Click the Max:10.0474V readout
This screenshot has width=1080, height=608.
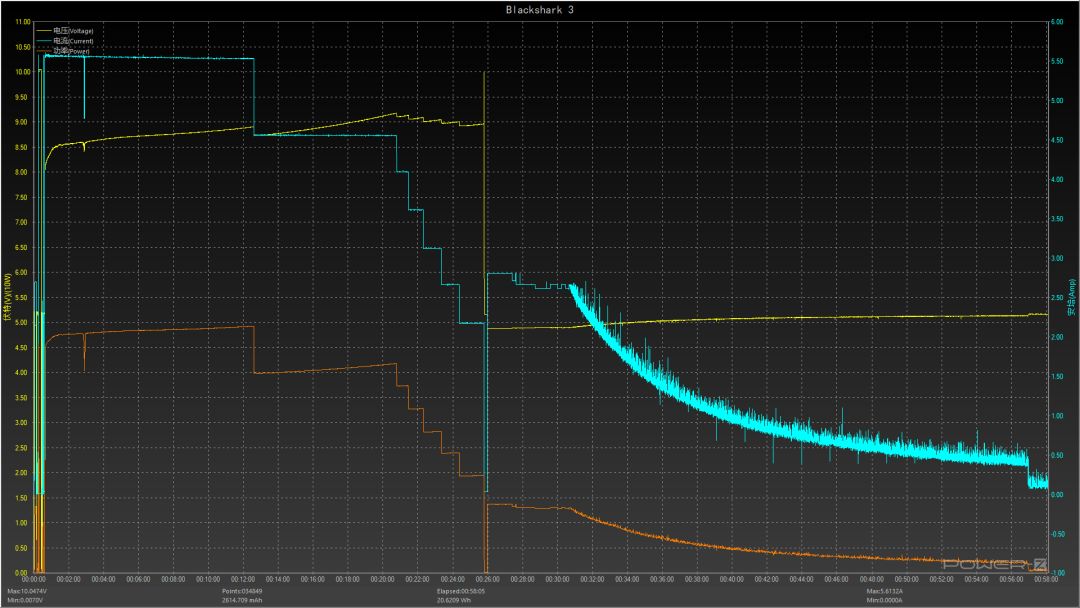(x=27, y=591)
